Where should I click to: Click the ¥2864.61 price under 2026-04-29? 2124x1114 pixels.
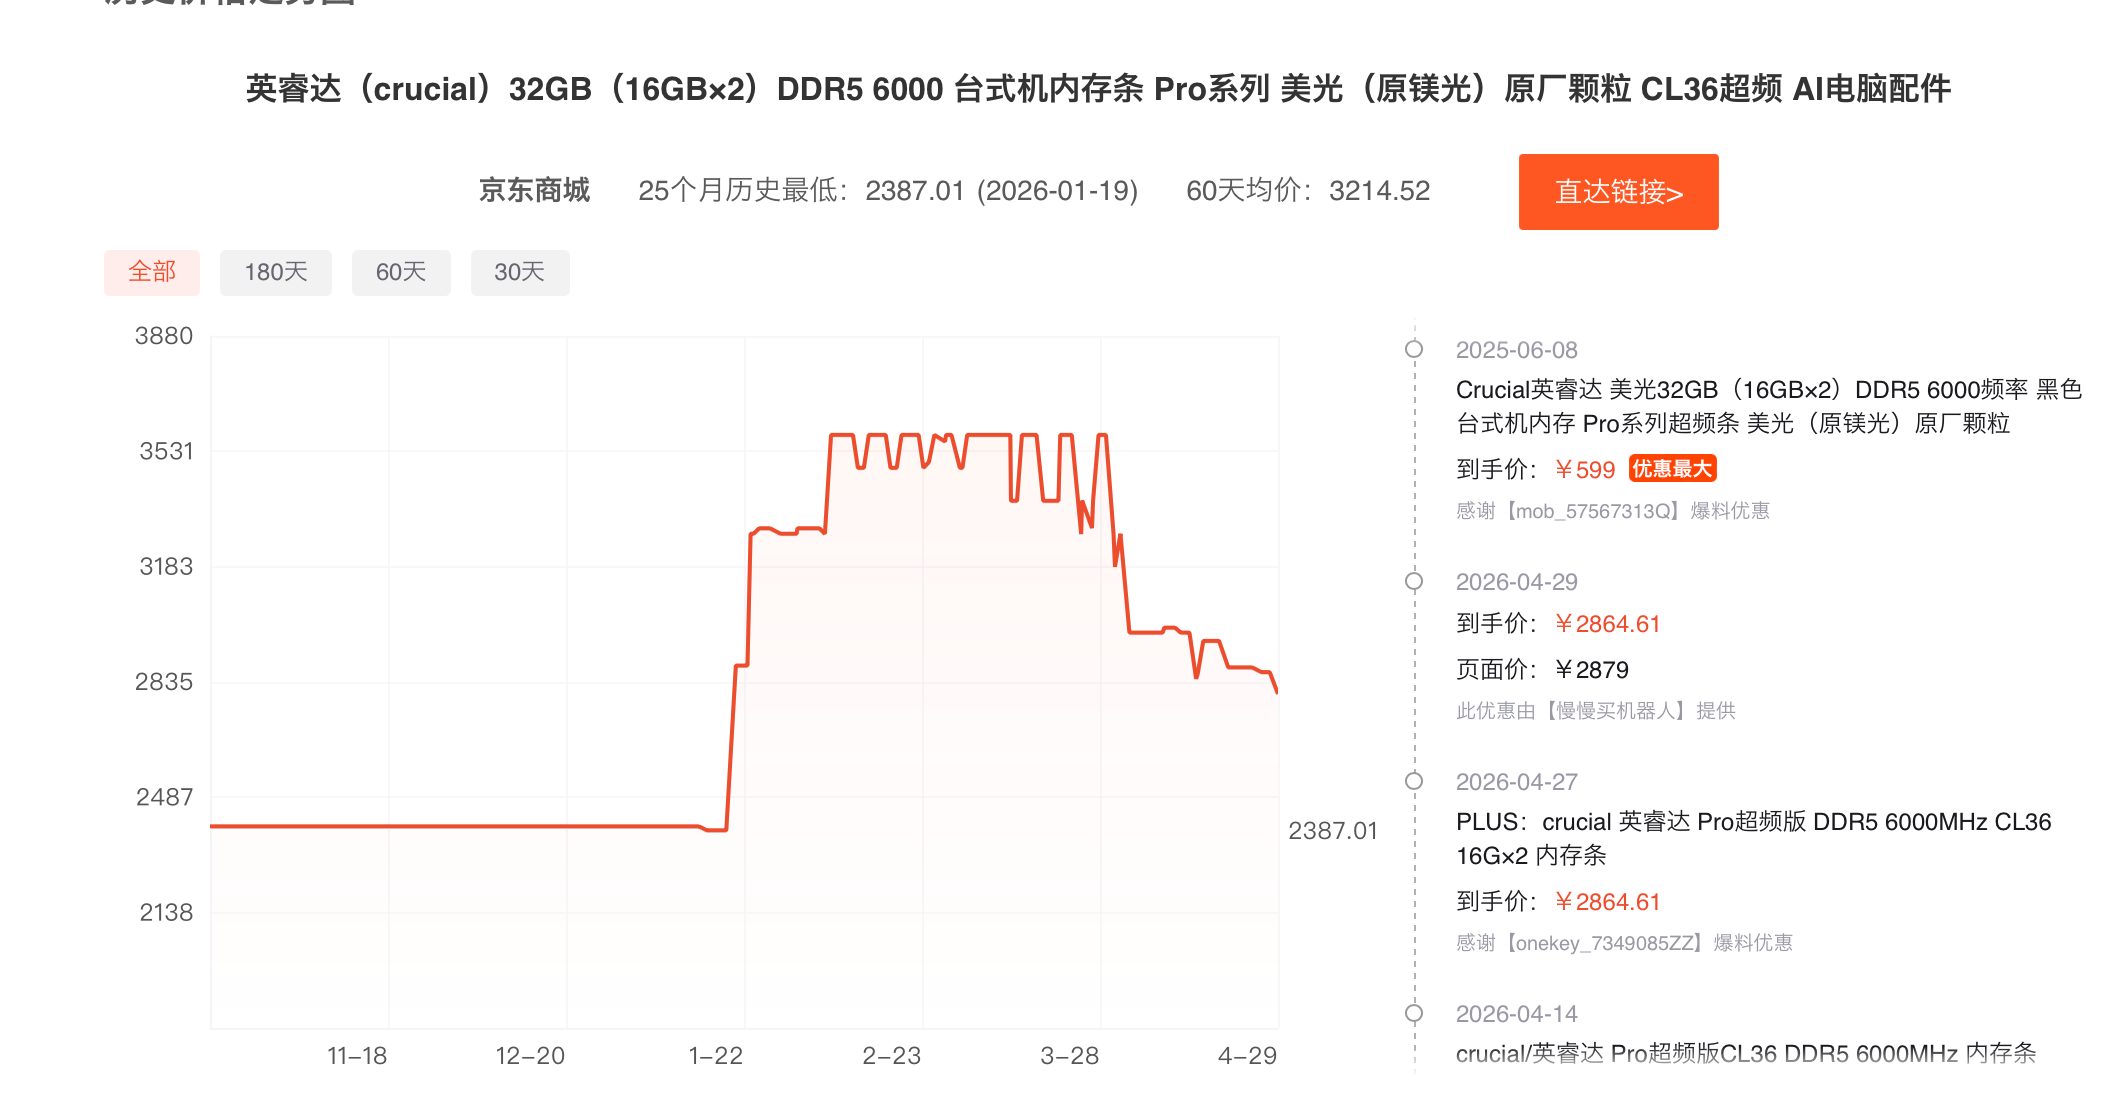click(x=1607, y=624)
